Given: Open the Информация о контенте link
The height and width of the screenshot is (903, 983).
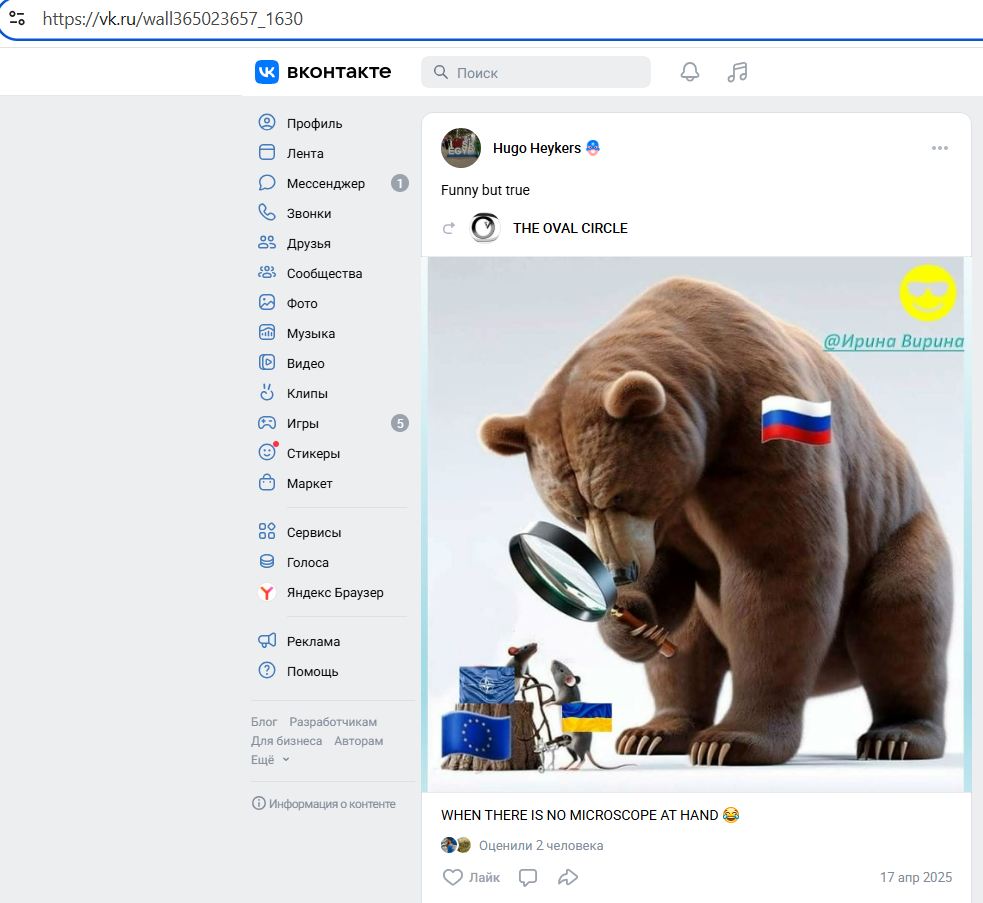Looking at the screenshot, I should coord(323,803).
